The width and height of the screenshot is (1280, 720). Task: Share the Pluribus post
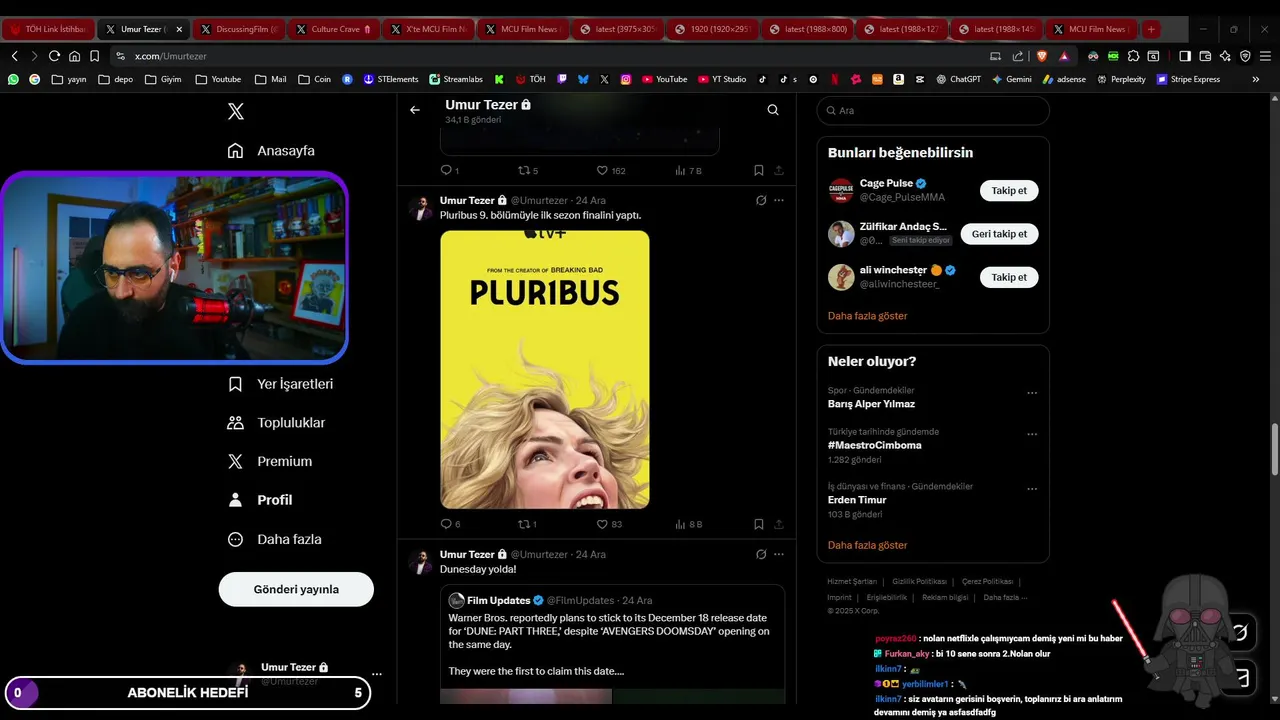pos(778,524)
